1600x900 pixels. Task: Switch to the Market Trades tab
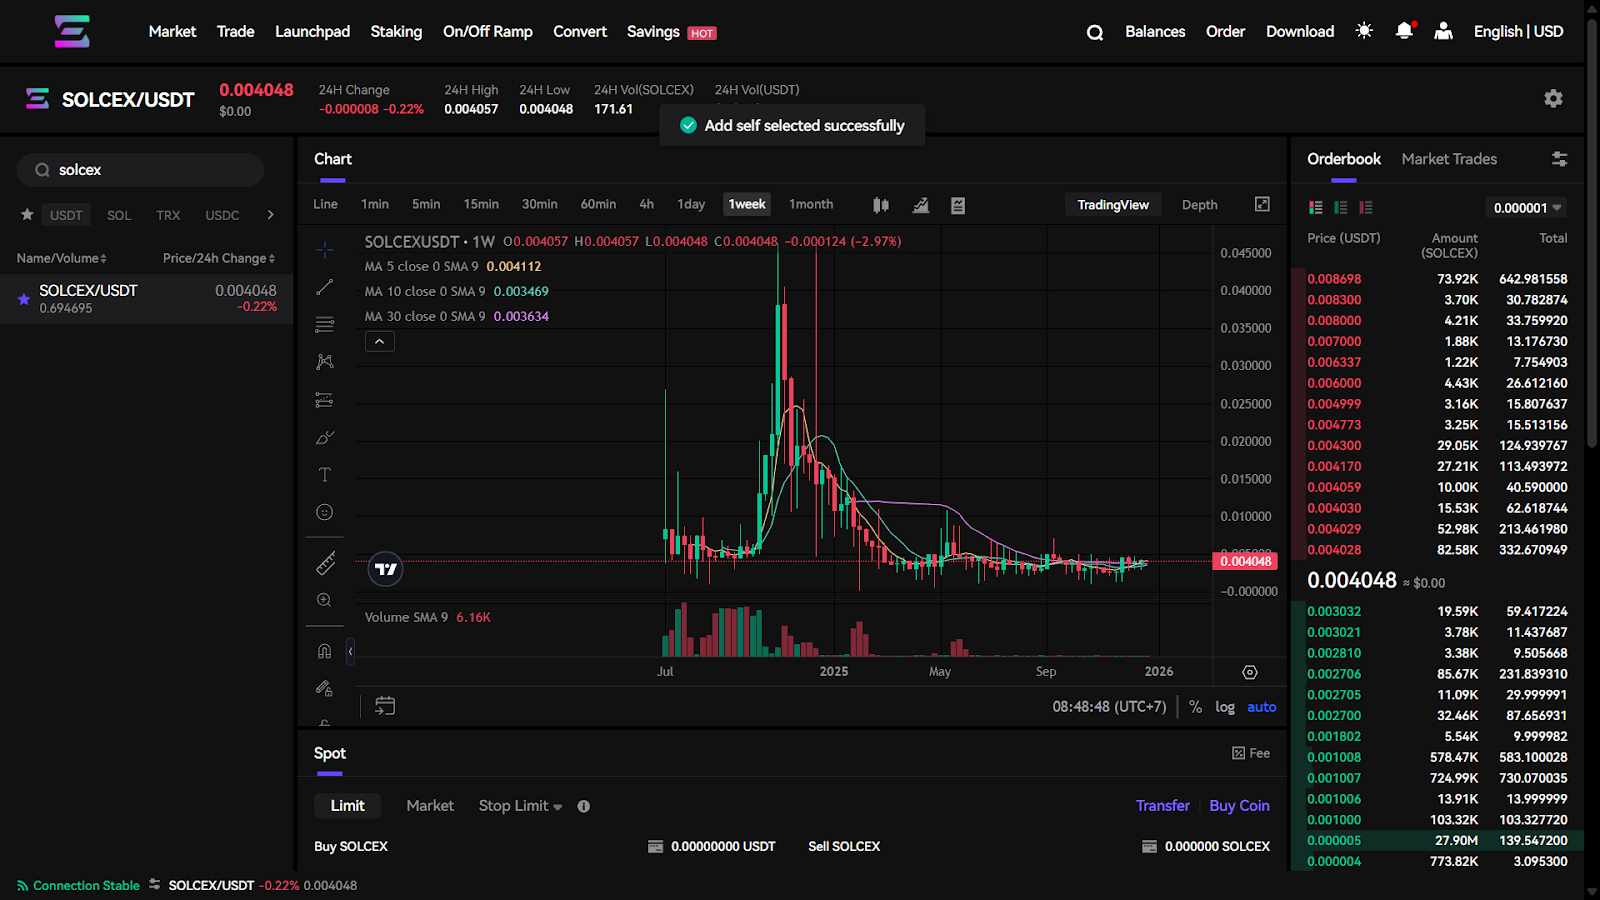coord(1449,159)
